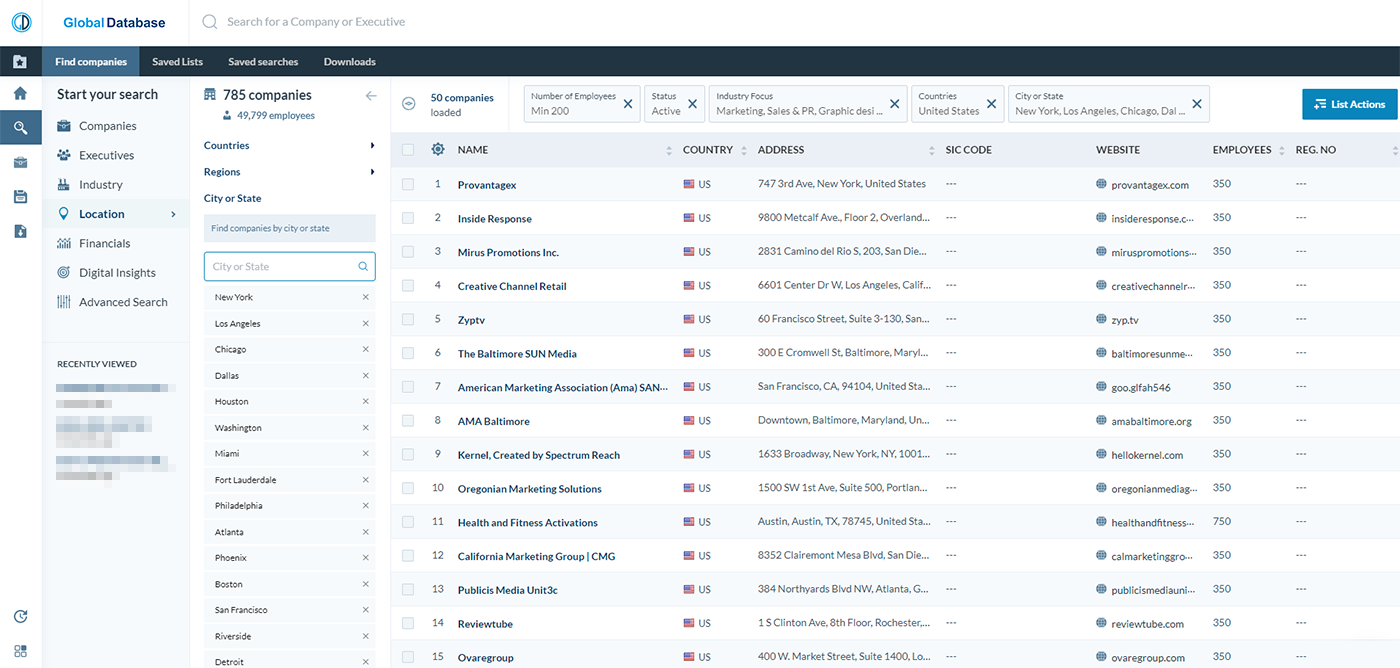Focus the Search for a Company or Executive box

click(316, 22)
